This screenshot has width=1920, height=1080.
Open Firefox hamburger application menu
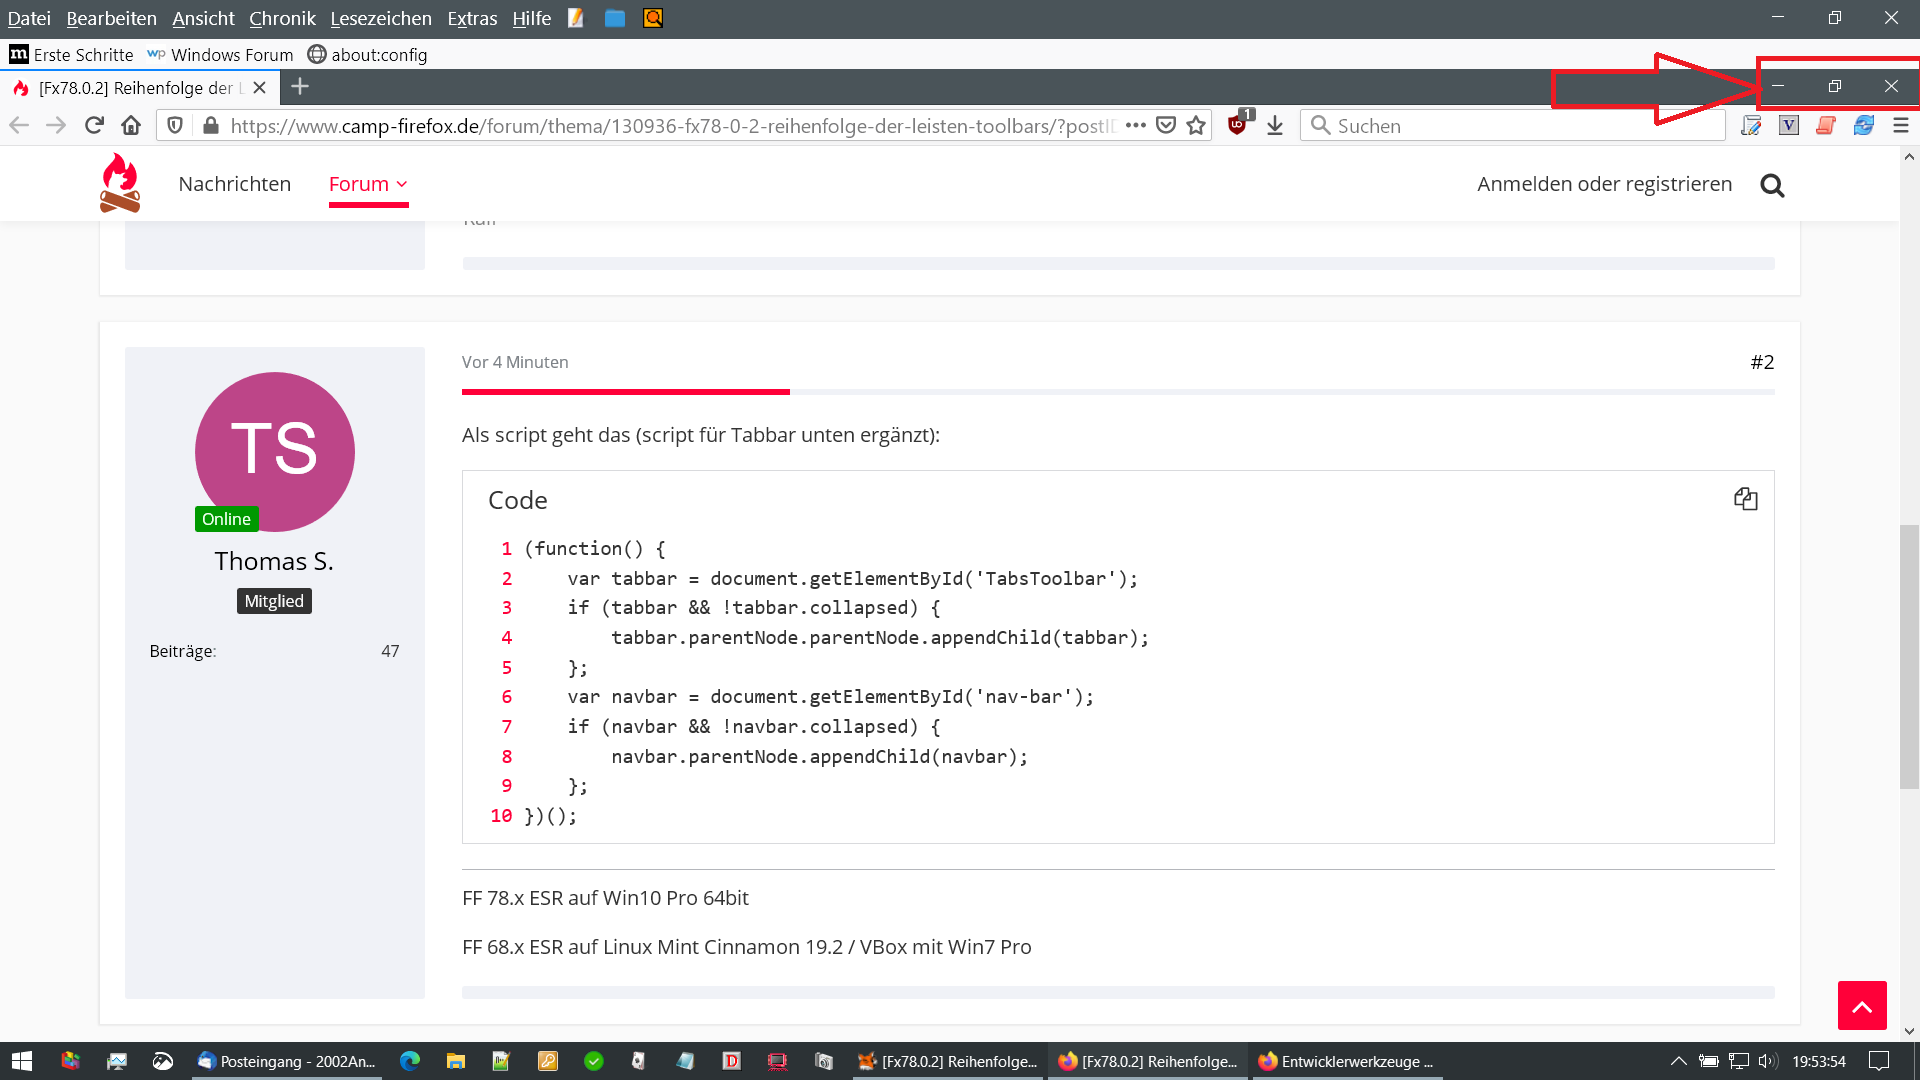1901,125
